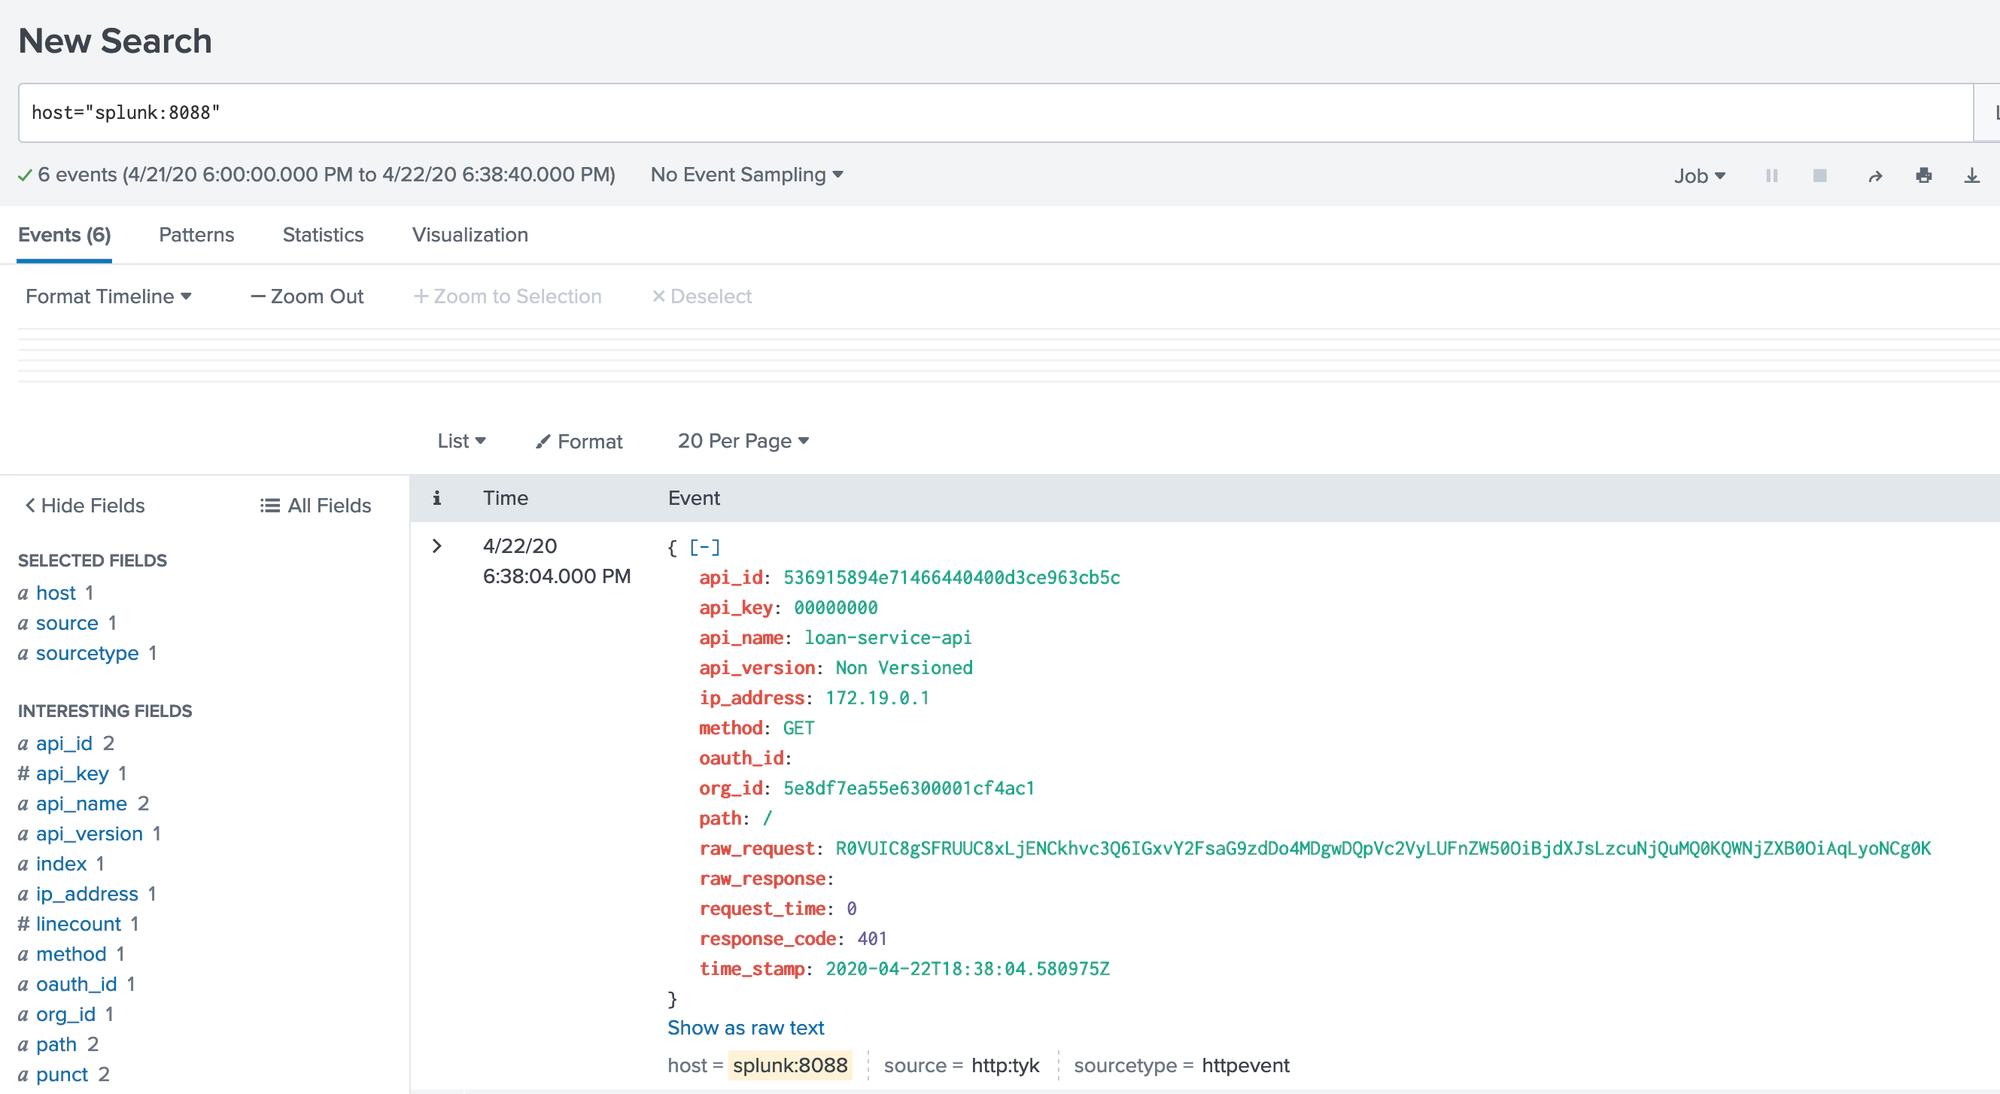The image size is (2000, 1094).
Task: Click the search input field
Action: (x=999, y=112)
